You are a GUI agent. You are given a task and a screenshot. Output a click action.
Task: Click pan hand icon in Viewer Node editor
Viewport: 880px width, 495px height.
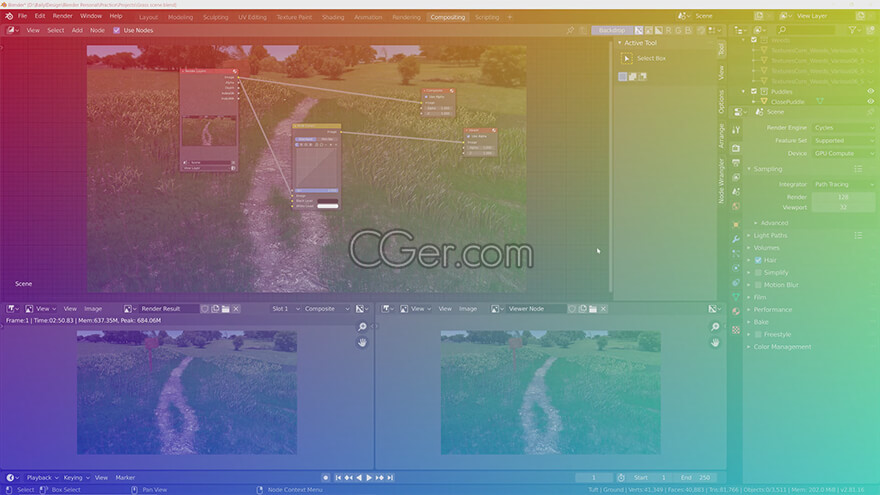pos(715,342)
